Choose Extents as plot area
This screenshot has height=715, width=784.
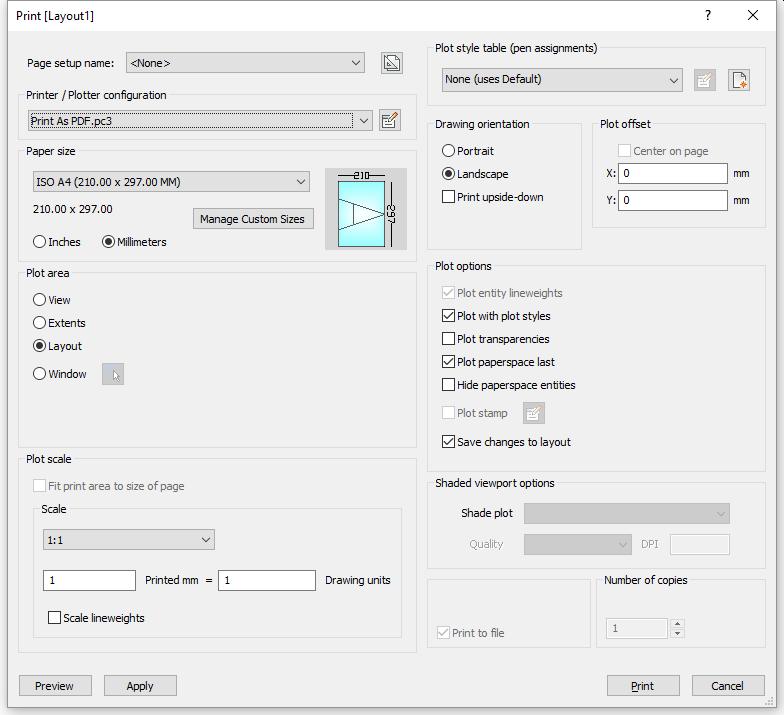[40, 323]
